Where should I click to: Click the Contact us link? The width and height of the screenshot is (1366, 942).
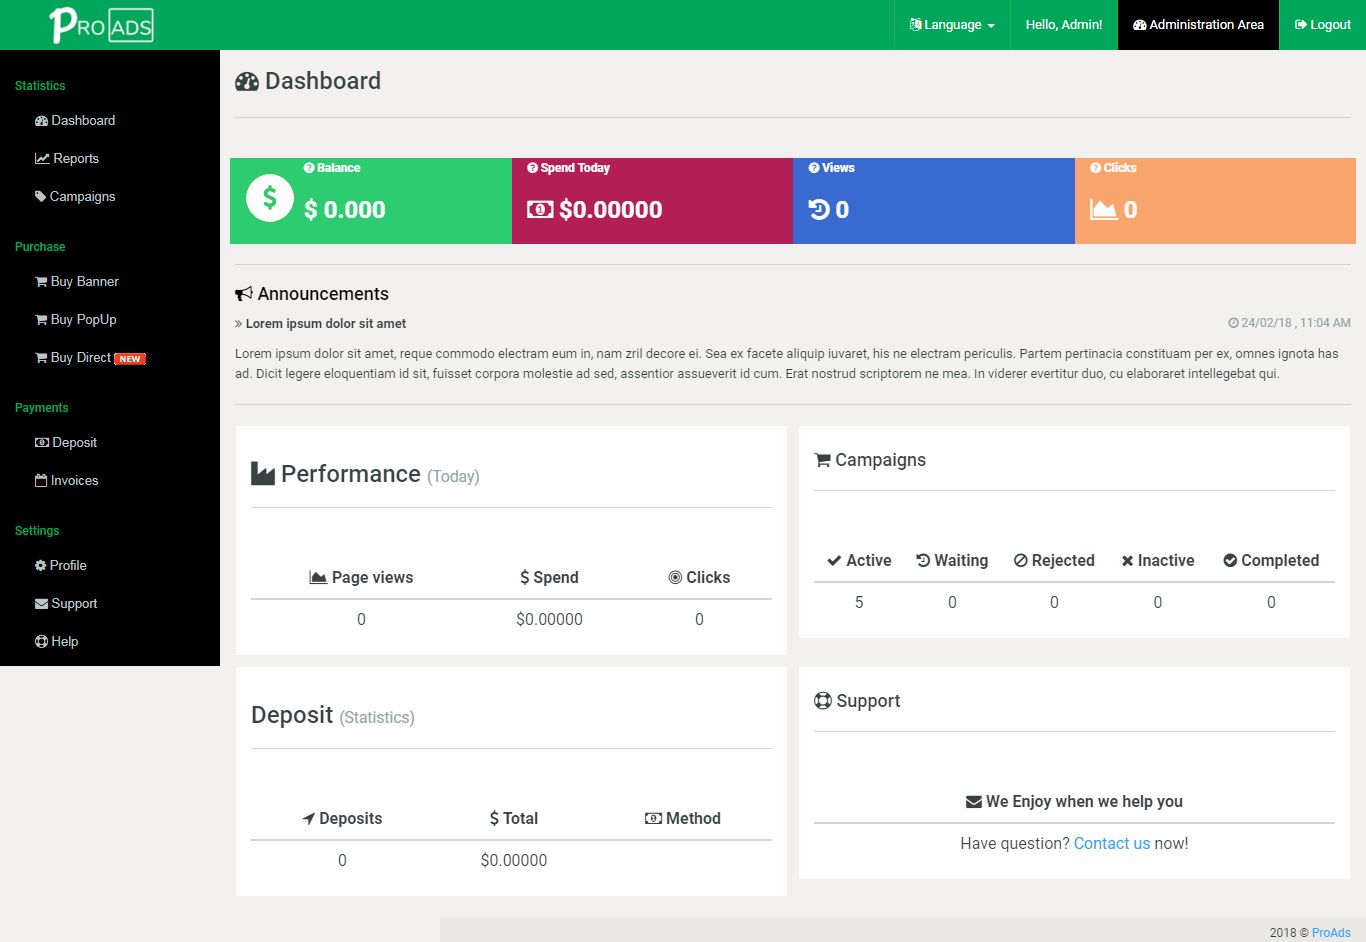[1112, 843]
